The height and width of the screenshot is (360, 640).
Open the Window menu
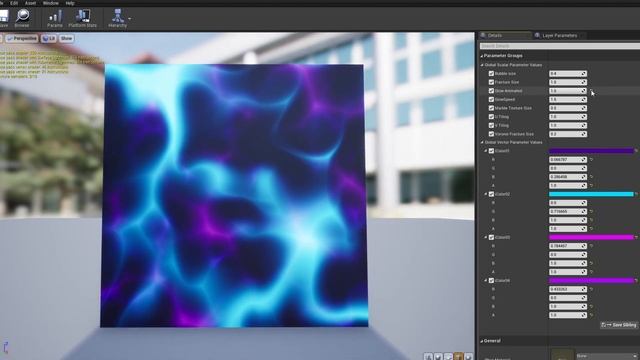coord(51,3)
